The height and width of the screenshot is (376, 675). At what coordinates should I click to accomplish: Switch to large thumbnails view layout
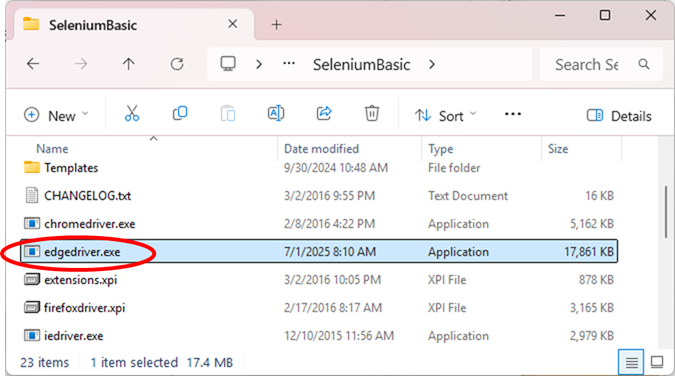coord(657,362)
